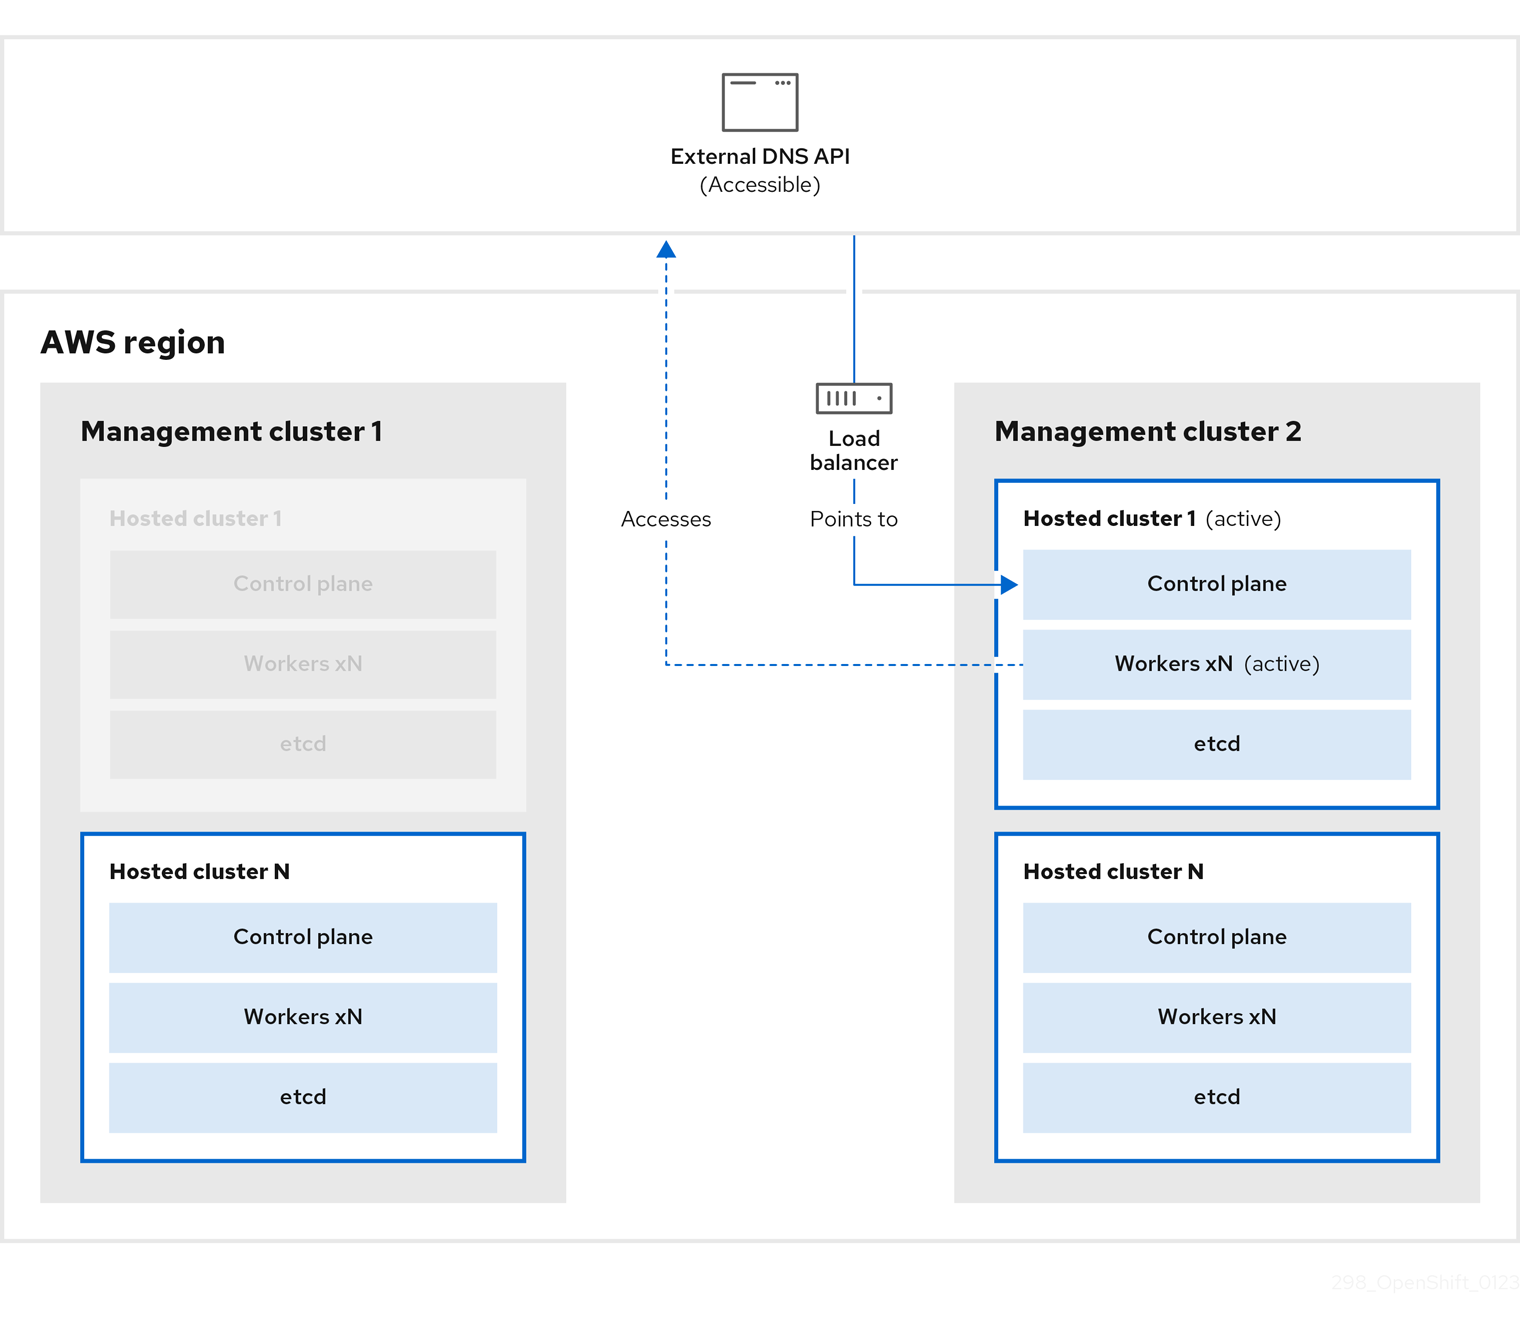Click the "AWS region" heading
The height and width of the screenshot is (1323, 1520).
133,342
